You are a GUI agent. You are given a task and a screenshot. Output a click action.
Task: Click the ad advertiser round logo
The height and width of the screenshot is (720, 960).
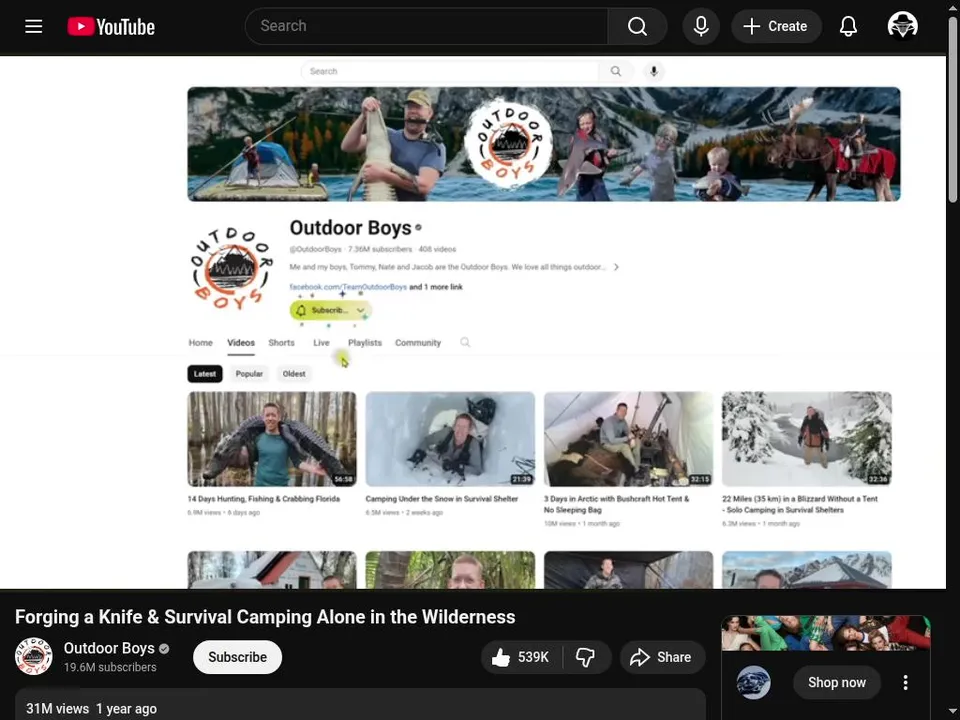pyautogui.click(x=753, y=683)
